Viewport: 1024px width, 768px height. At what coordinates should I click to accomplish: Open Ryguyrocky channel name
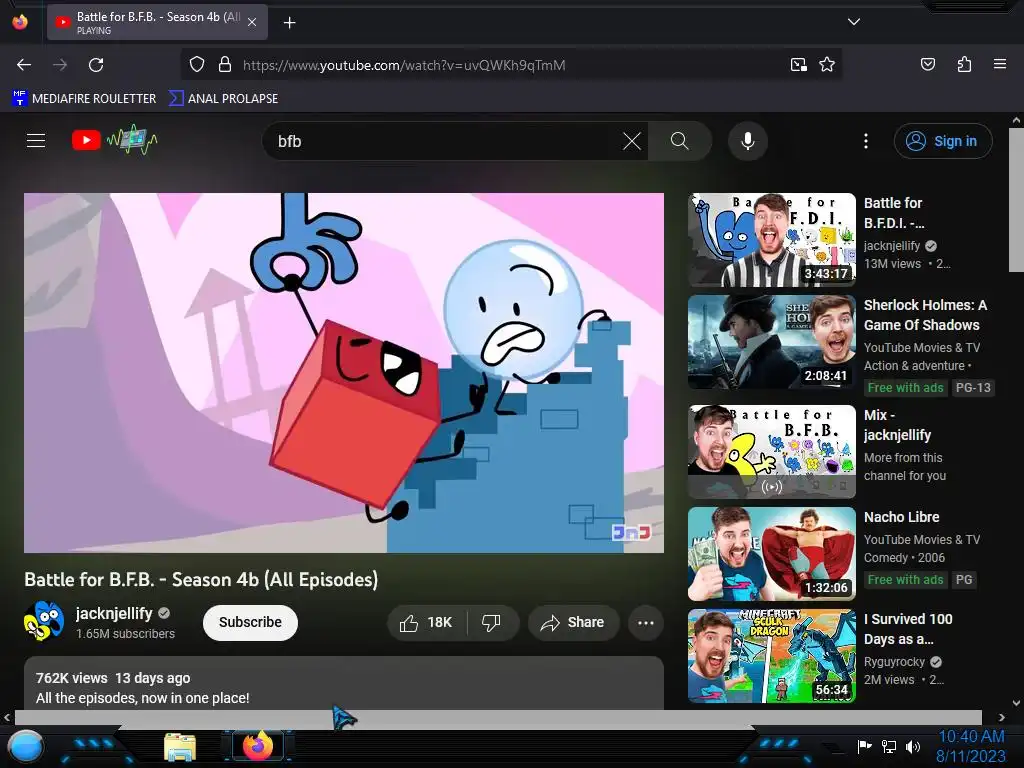[894, 662]
